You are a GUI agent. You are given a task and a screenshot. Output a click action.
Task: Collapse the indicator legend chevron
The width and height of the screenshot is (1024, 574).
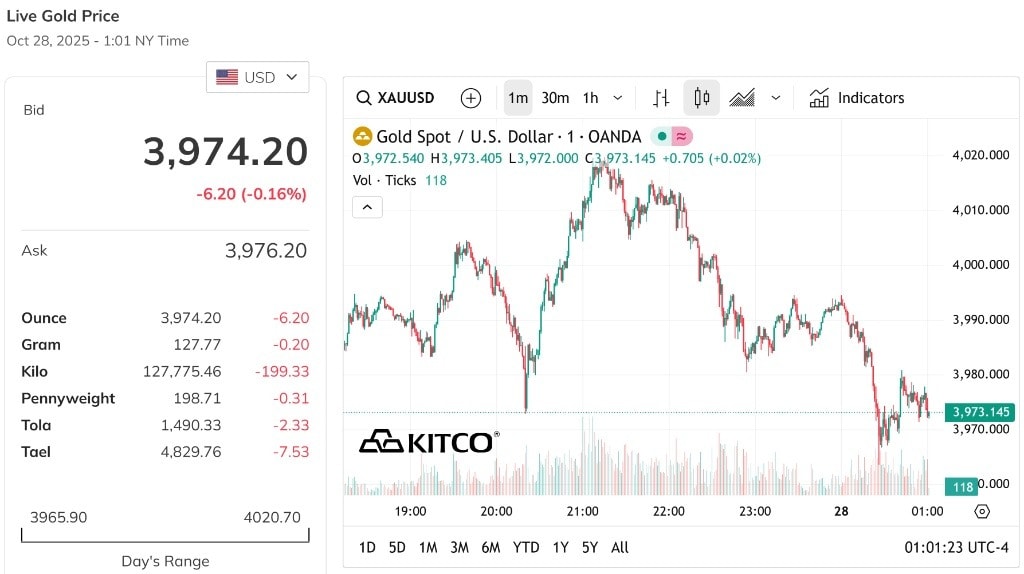point(367,207)
